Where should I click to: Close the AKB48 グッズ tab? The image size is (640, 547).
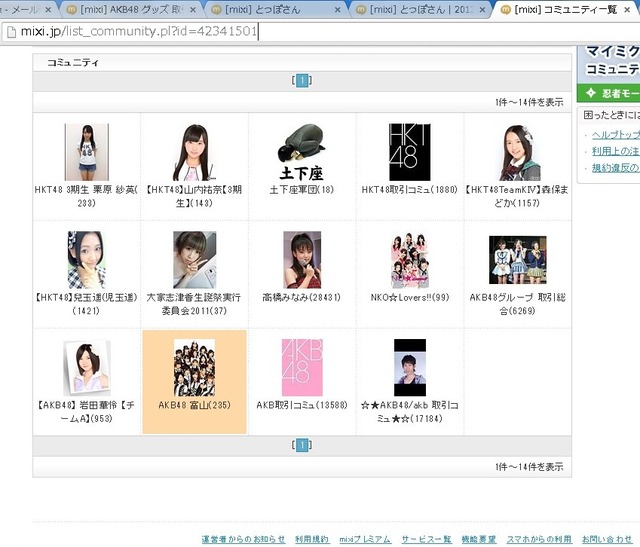pos(193,10)
